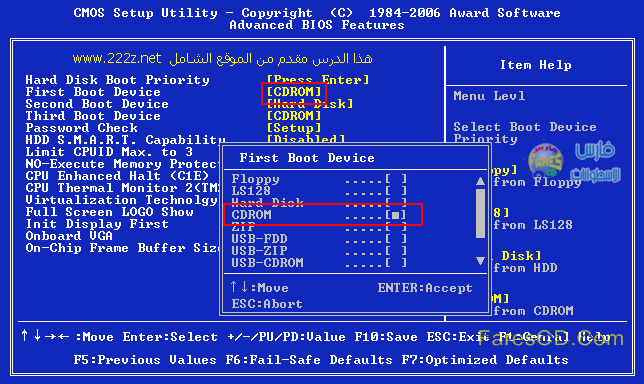644x384 pixels.
Task: Select First Boot Device menu item
Action: click(93, 92)
